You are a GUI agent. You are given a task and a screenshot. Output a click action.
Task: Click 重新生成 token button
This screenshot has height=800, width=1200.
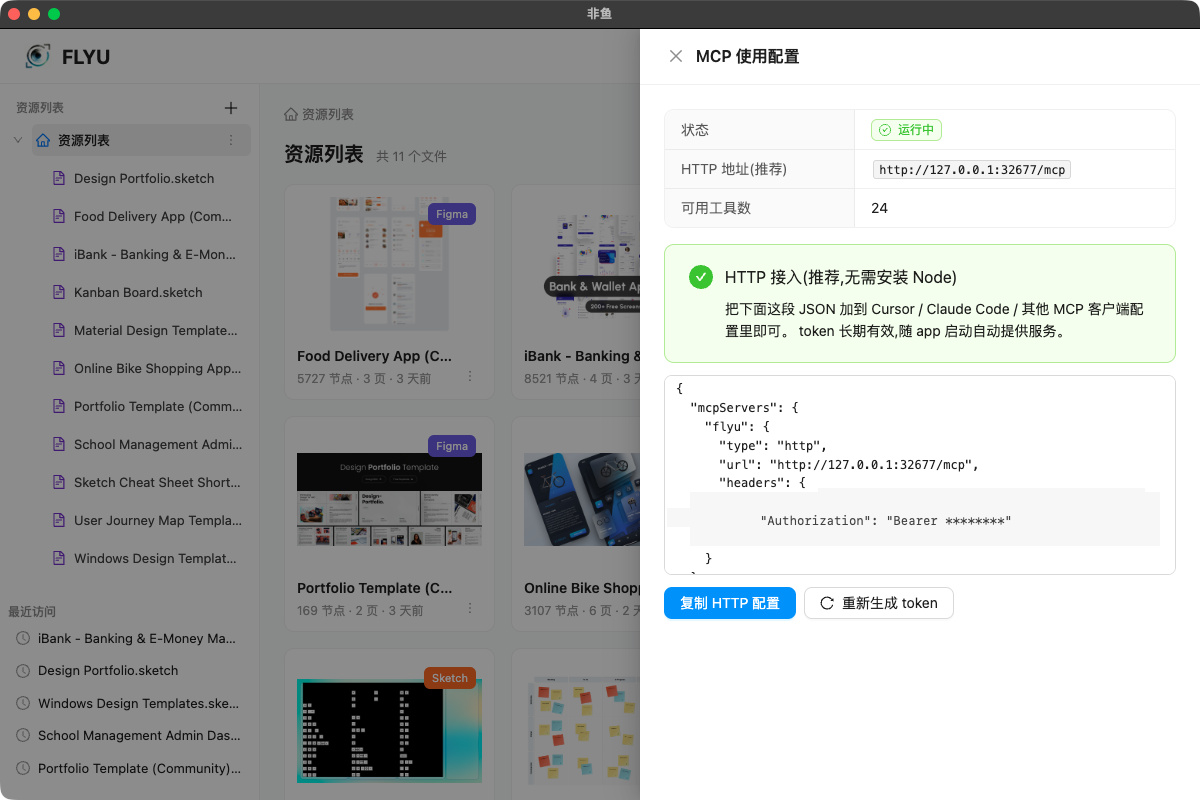(879, 603)
